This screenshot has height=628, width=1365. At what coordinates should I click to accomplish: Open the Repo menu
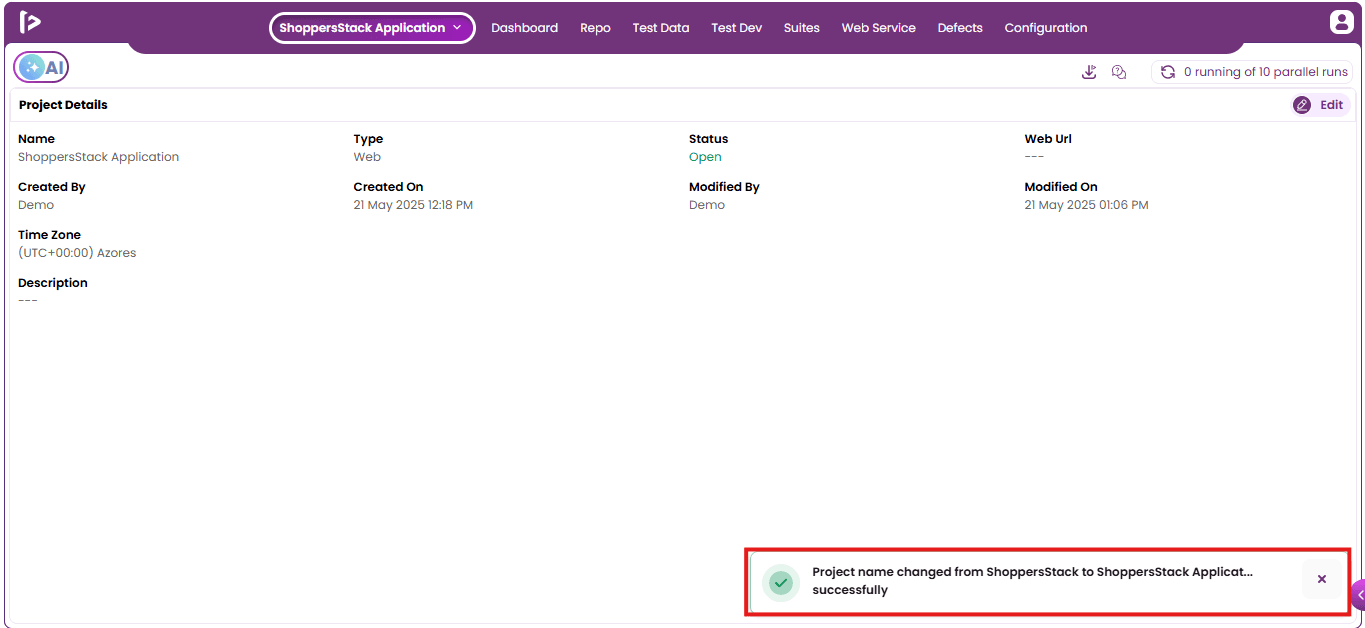point(595,28)
